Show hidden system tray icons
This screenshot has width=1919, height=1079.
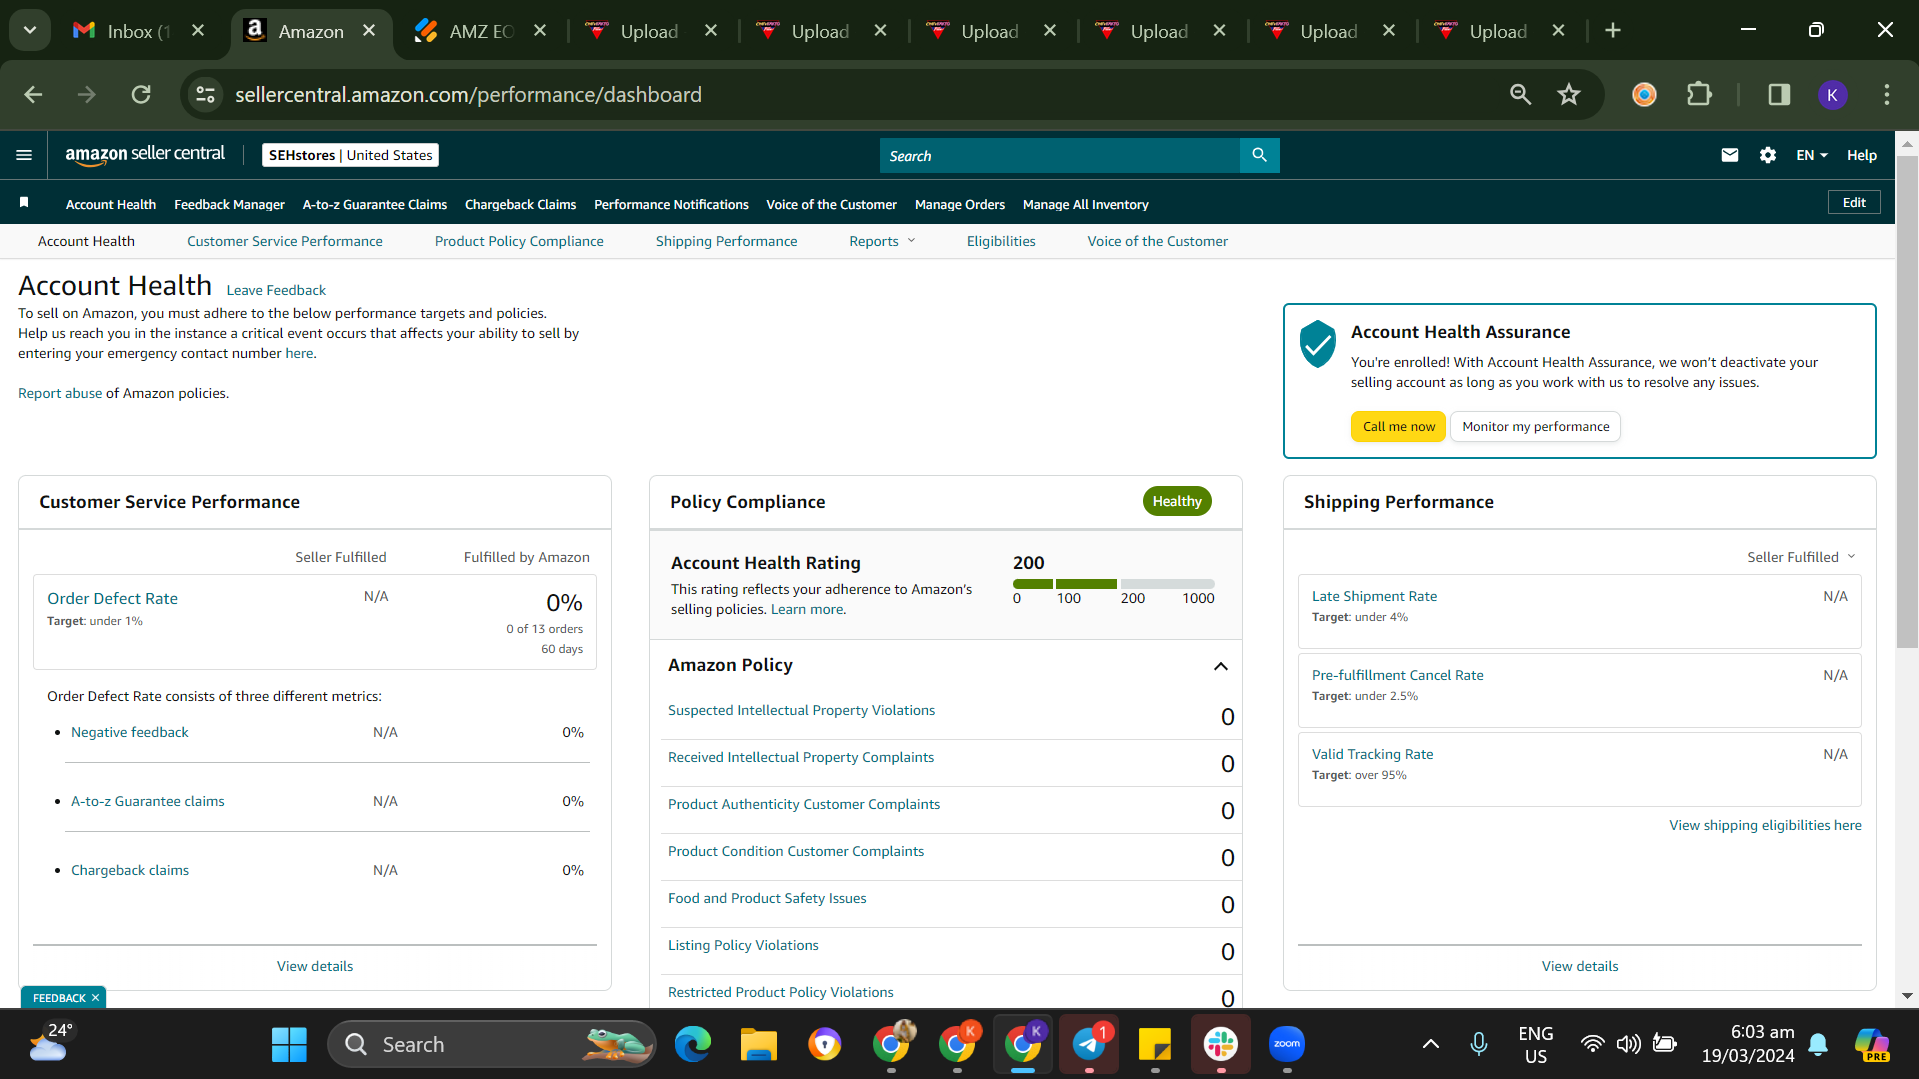click(x=1430, y=1045)
